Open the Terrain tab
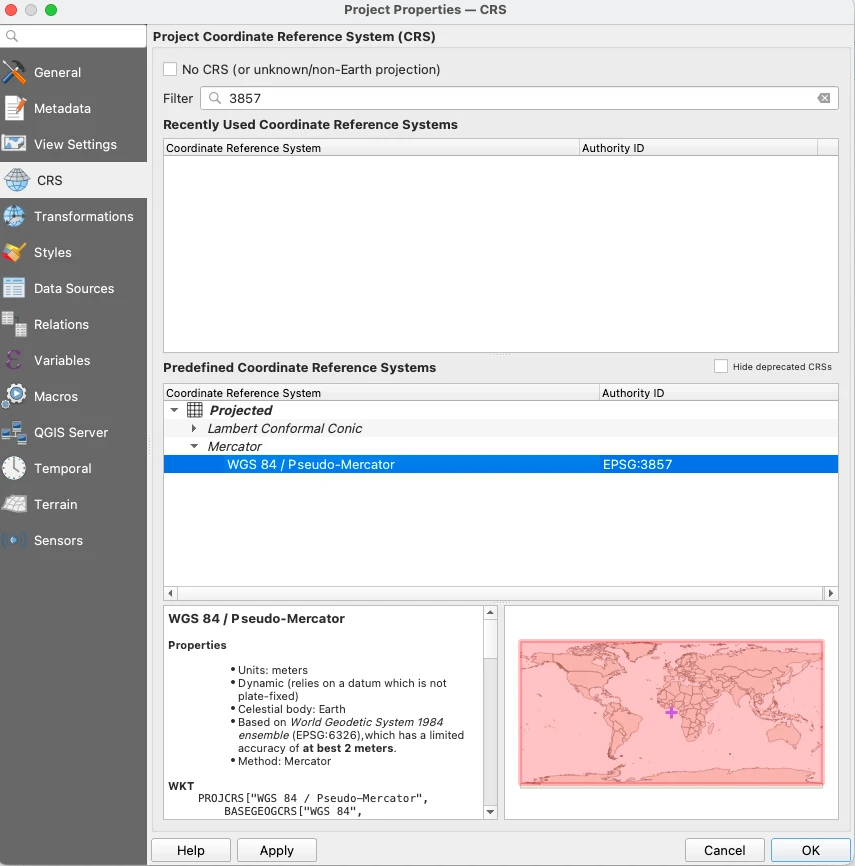This screenshot has height=866, width=855. pos(73,504)
